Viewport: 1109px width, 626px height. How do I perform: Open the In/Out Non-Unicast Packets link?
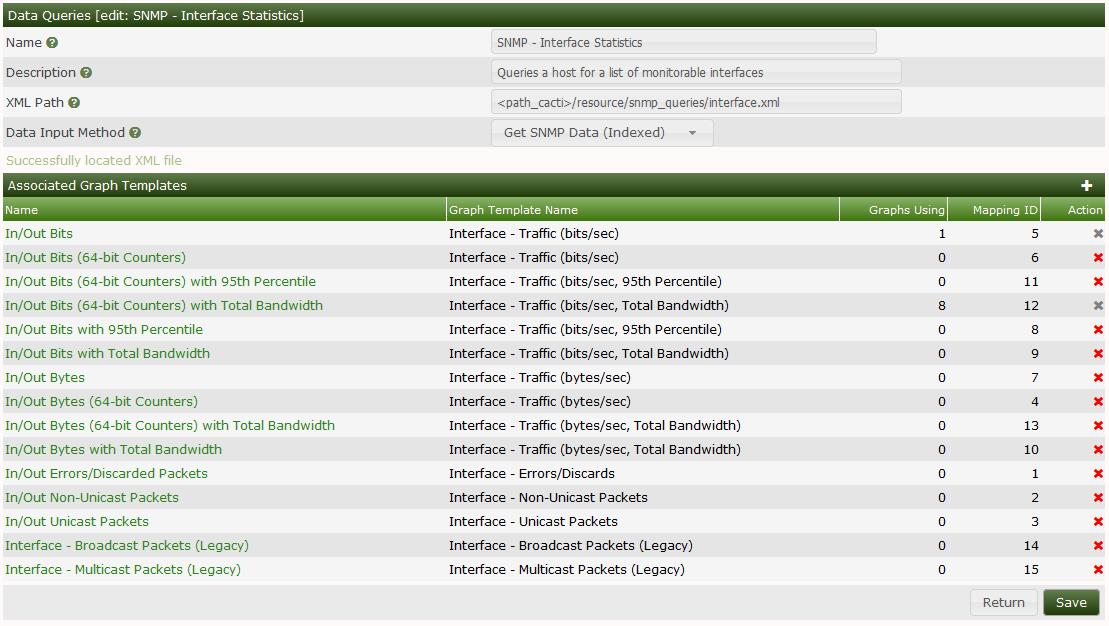tap(91, 497)
